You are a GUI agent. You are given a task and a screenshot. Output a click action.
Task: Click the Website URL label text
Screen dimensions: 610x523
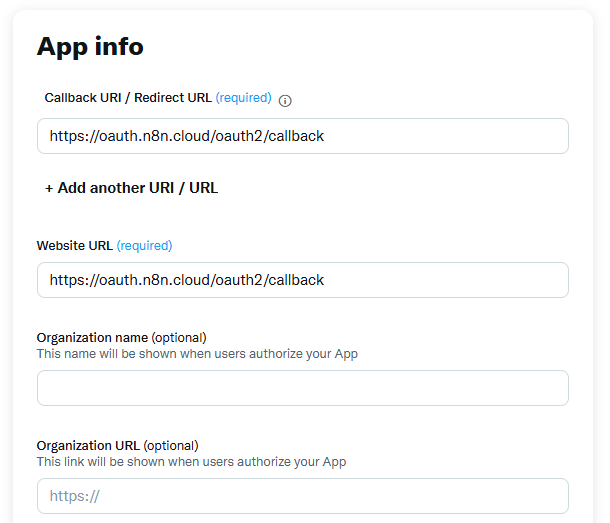[x=75, y=246]
